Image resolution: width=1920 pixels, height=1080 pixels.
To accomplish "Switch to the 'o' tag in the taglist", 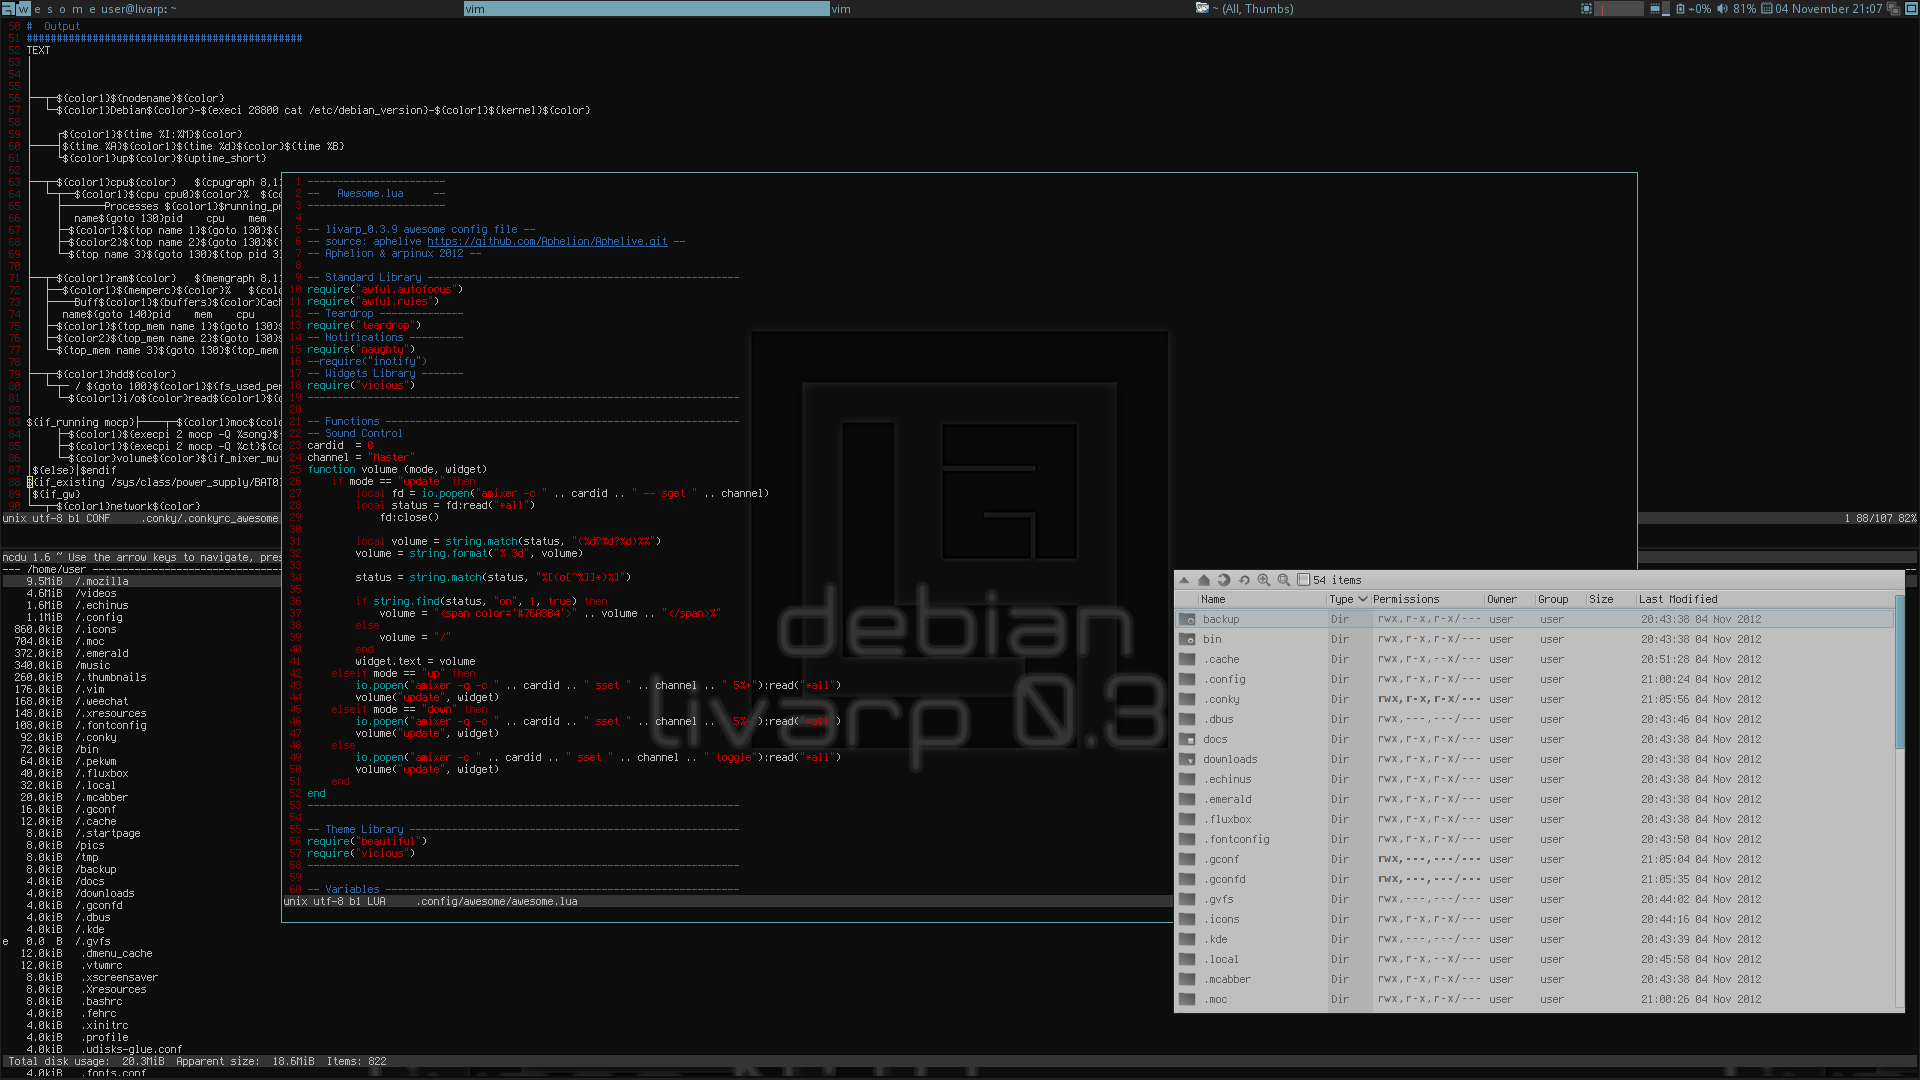I will (x=63, y=9).
